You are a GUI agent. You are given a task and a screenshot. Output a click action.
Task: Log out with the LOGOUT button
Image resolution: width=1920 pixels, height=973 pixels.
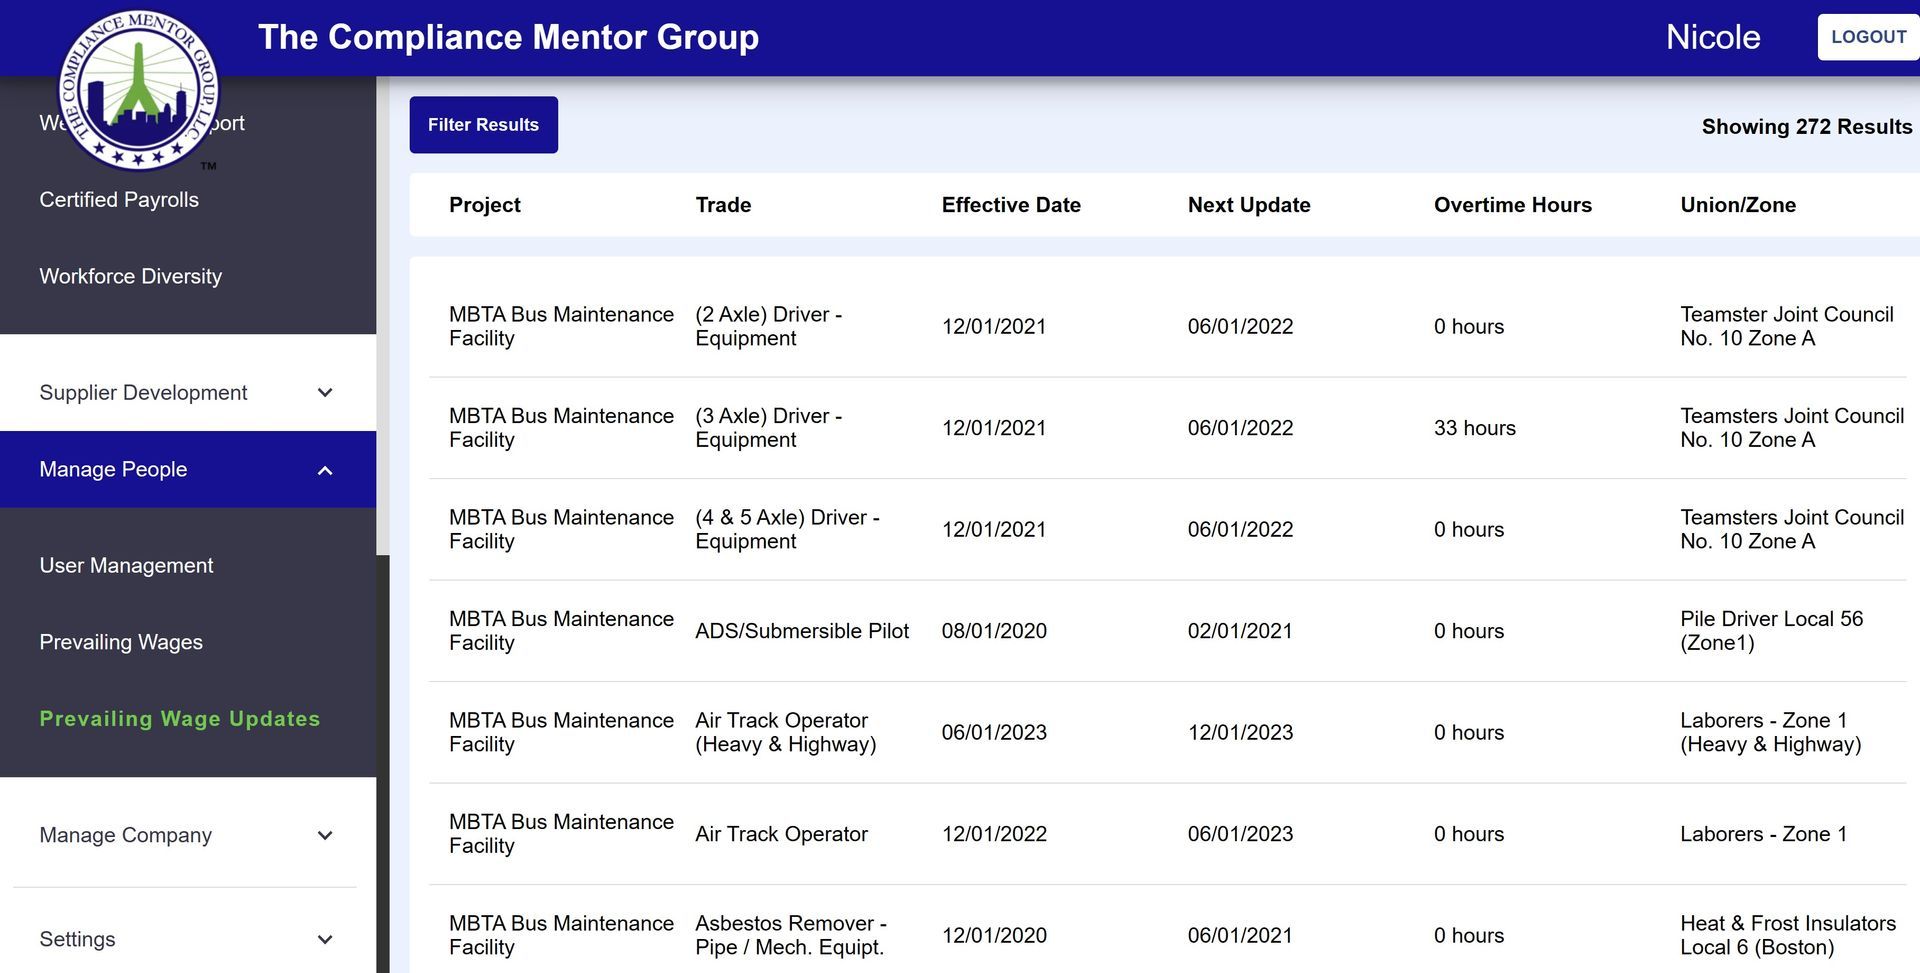tap(1867, 37)
